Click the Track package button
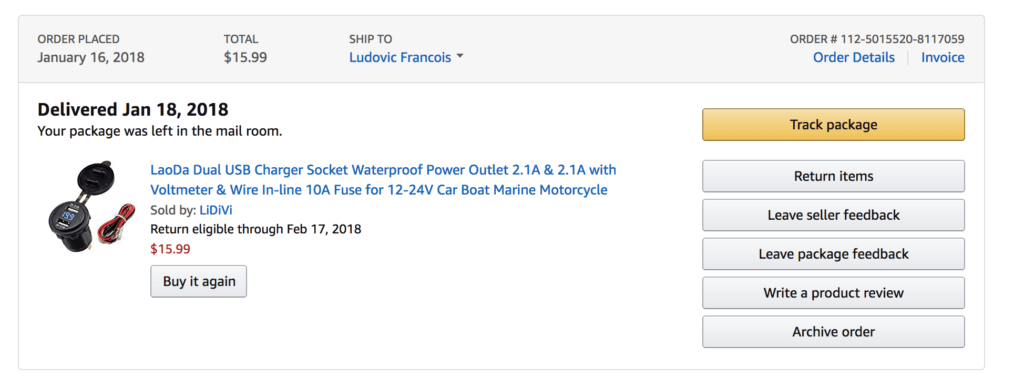Image resolution: width=1024 pixels, height=388 pixels. tap(833, 125)
